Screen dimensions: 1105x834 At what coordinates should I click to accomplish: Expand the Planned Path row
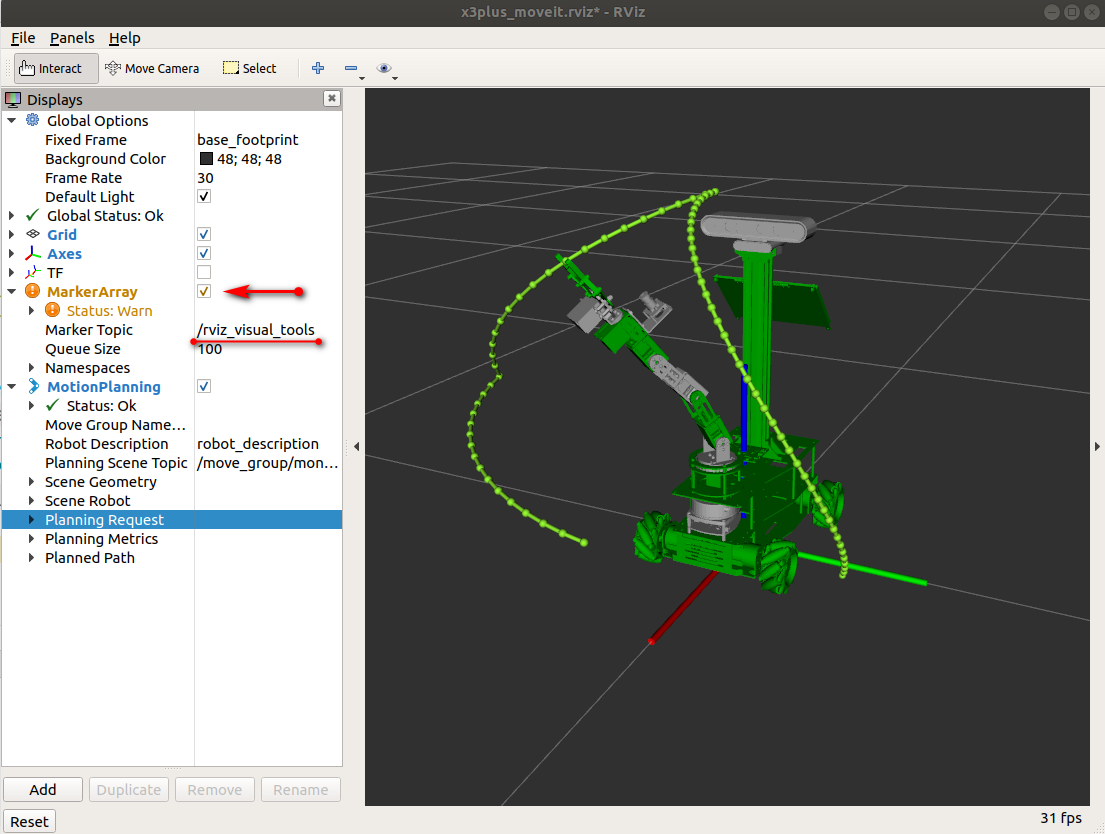coord(31,558)
